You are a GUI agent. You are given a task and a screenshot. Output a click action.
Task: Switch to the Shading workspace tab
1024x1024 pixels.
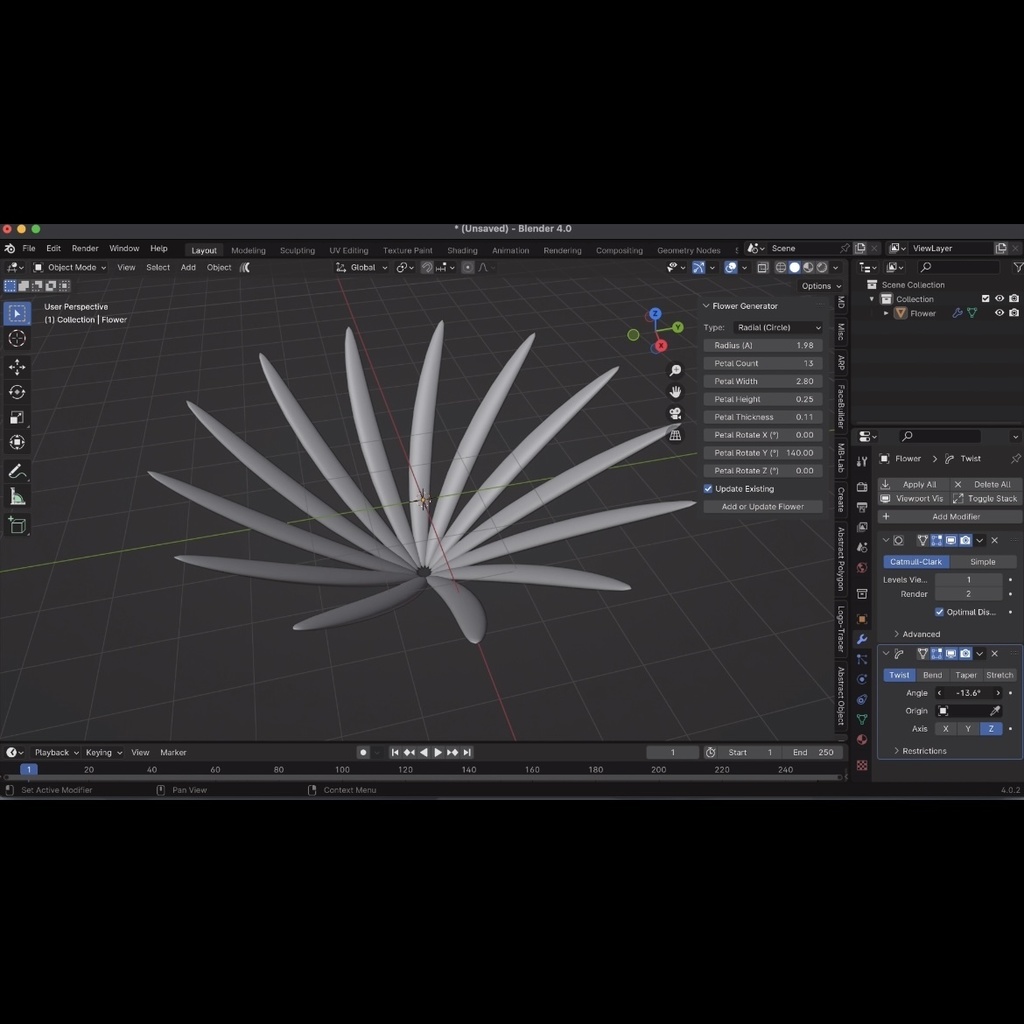462,249
